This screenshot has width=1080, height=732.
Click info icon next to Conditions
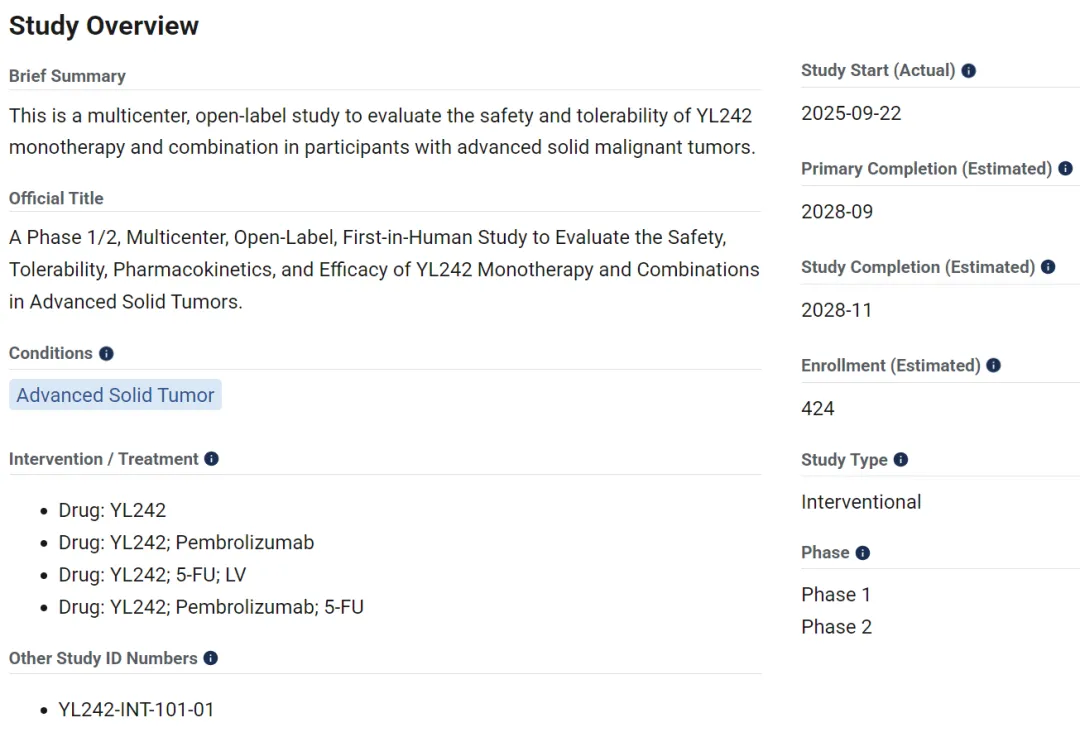pyautogui.click(x=106, y=354)
